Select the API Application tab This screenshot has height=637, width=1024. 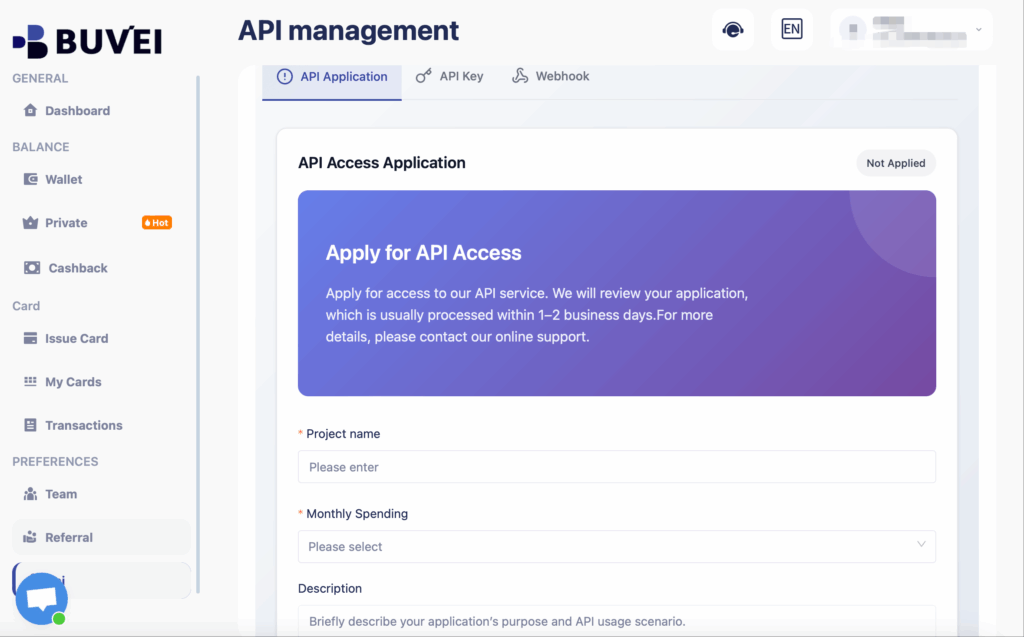tap(332, 77)
